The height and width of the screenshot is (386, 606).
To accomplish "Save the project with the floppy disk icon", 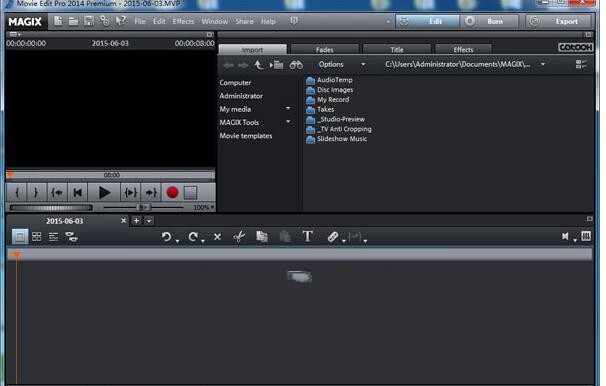I will [x=89, y=21].
